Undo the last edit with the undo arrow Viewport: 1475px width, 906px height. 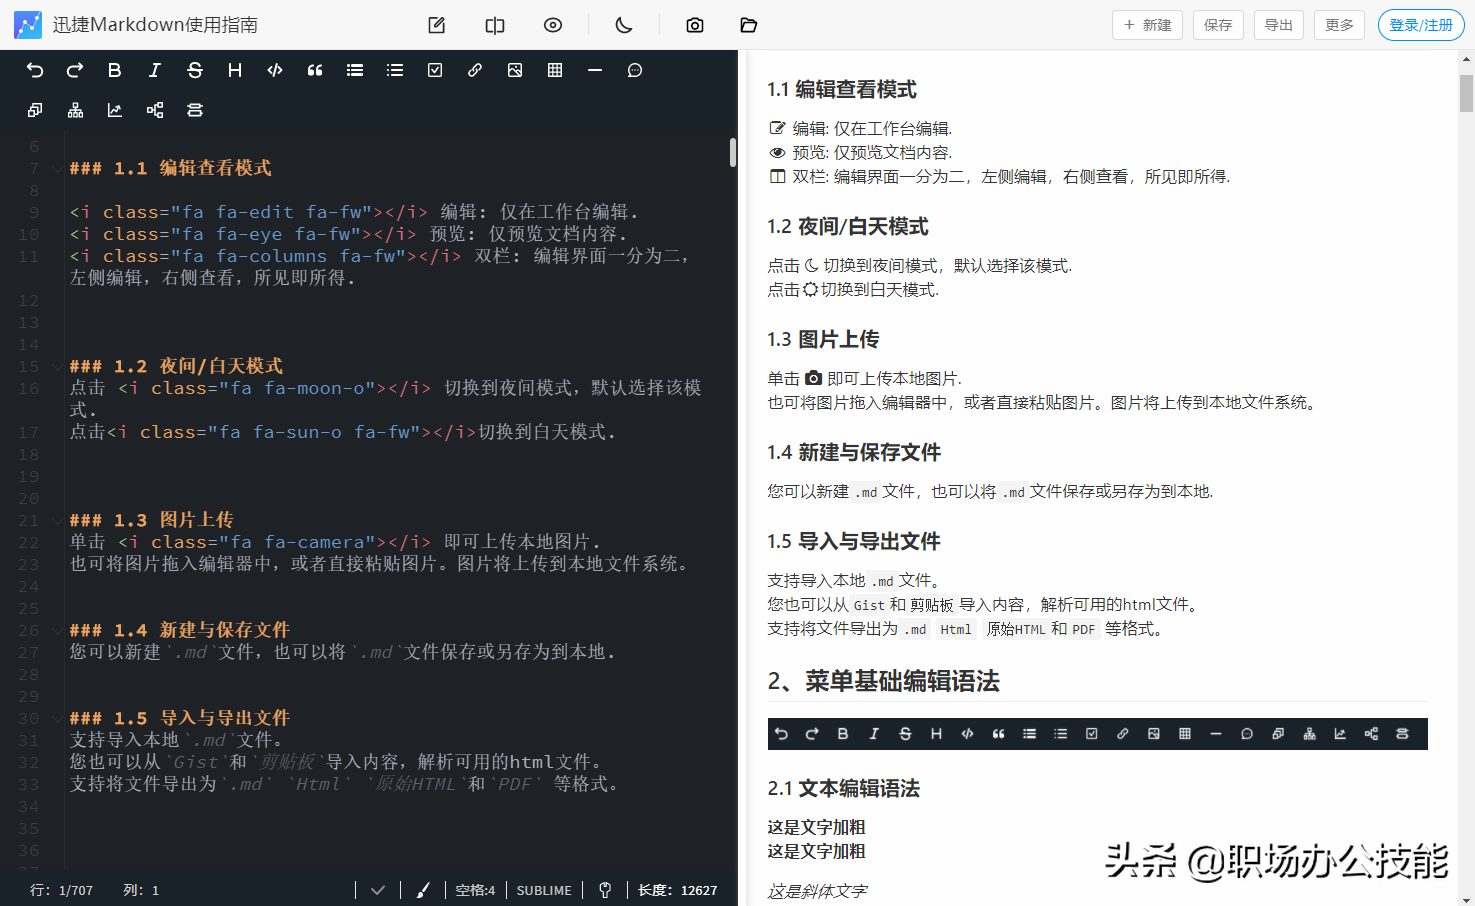[x=35, y=70]
